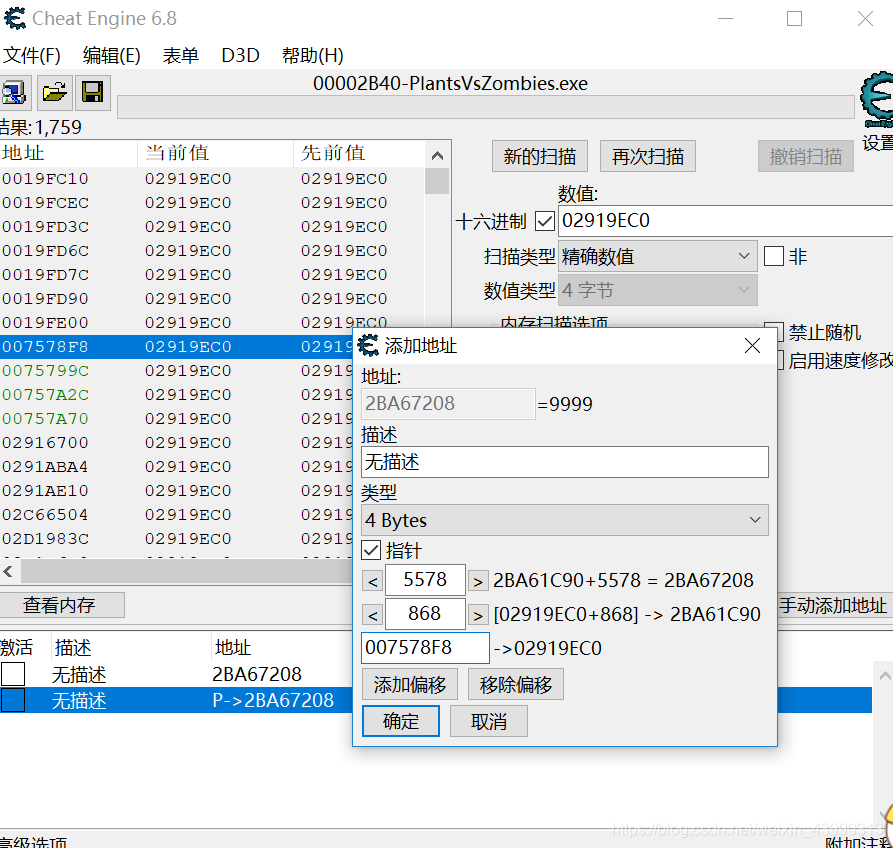Click the offset field showing 868
Viewport: 893px width, 848px height.
click(425, 614)
